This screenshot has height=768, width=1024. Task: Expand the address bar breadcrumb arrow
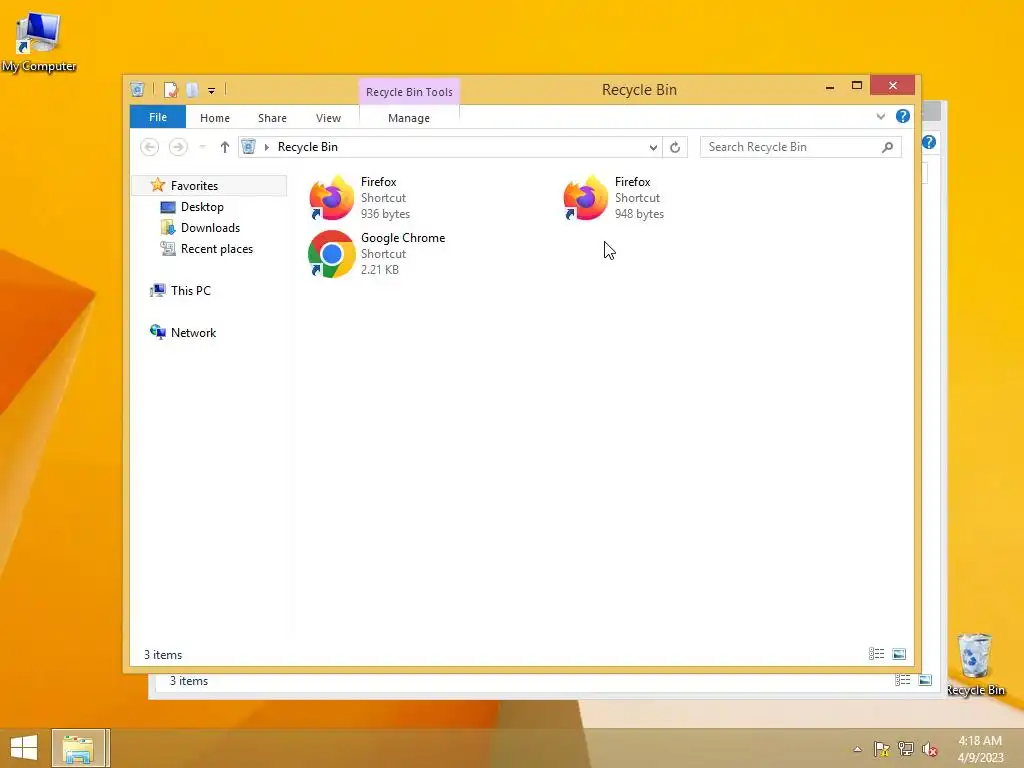point(266,147)
